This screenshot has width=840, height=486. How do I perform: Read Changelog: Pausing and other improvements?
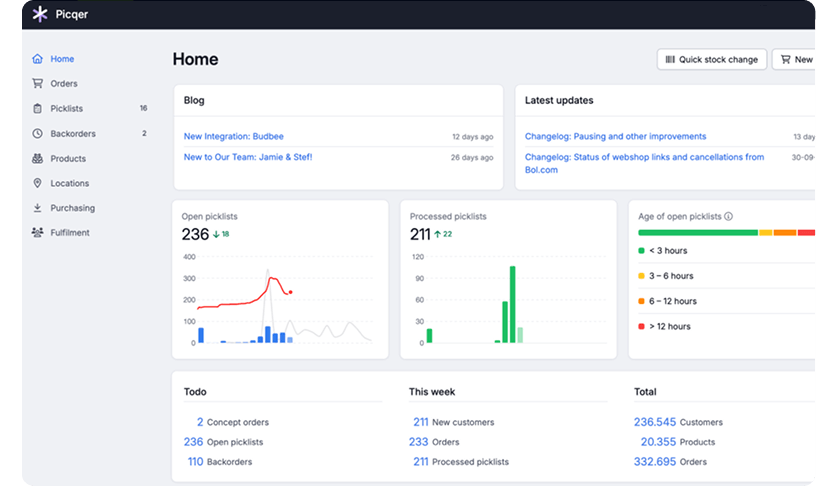pos(615,136)
